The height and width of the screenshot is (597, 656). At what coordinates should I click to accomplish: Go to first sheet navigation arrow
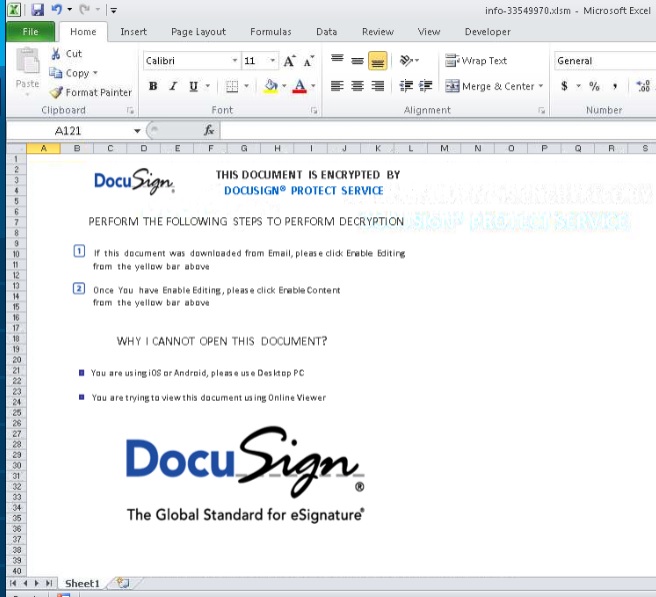tap(13, 583)
